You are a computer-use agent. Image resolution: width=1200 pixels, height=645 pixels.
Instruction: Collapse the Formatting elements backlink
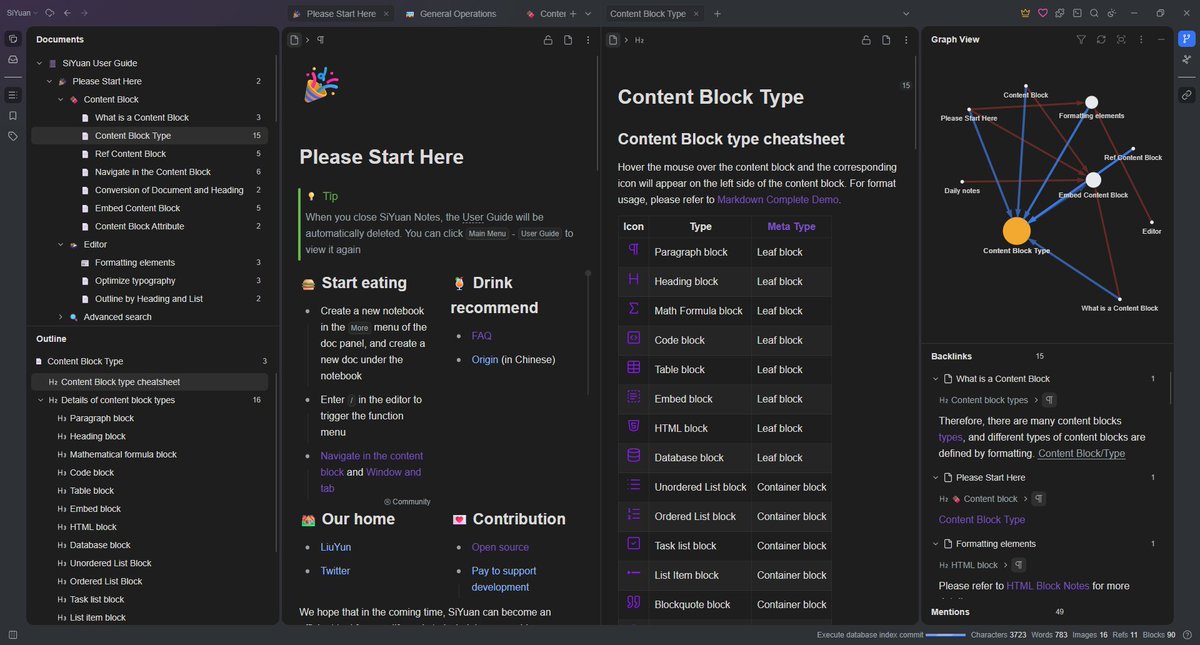[x=936, y=544]
